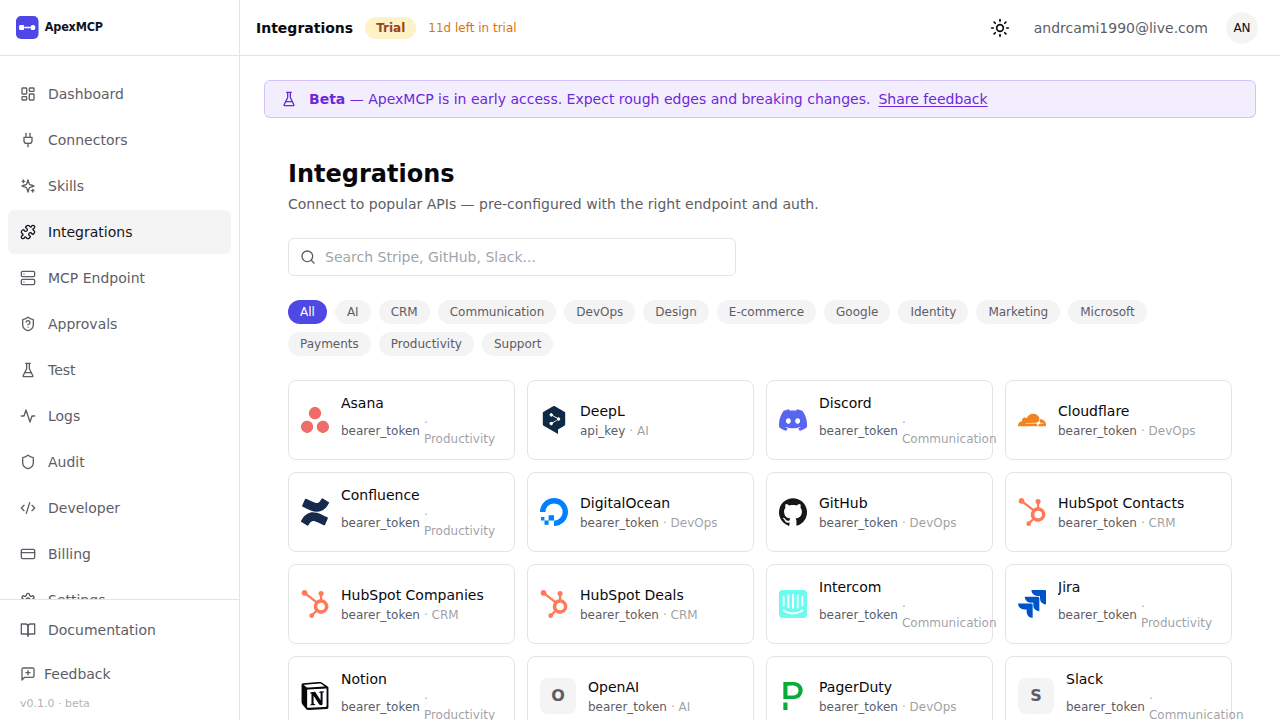
Task: Click the DigitalOcean logo icon
Action: [x=554, y=512]
